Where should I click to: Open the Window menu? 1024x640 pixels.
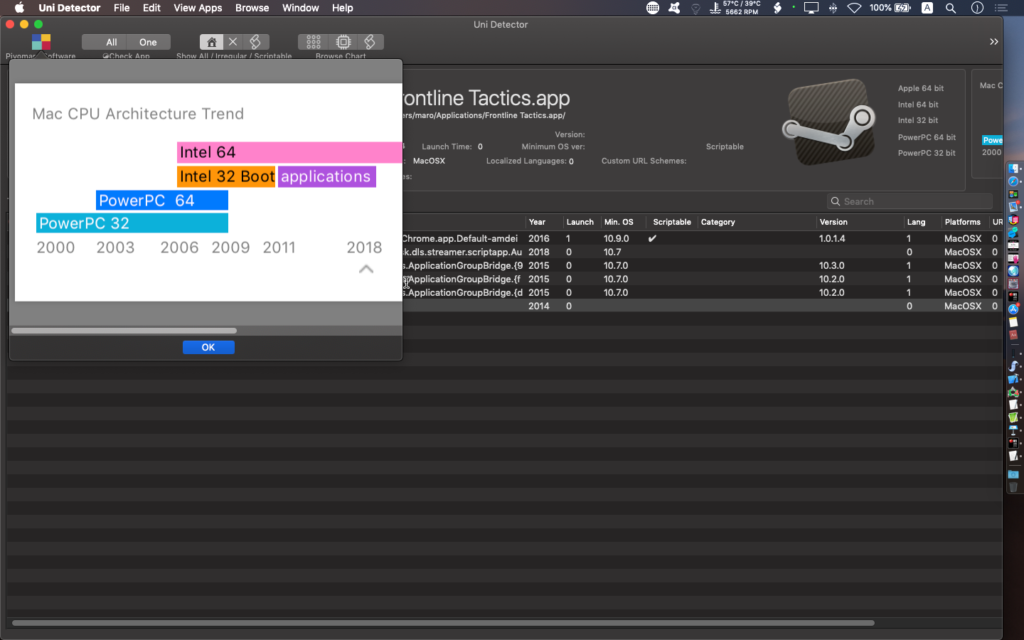click(x=300, y=8)
